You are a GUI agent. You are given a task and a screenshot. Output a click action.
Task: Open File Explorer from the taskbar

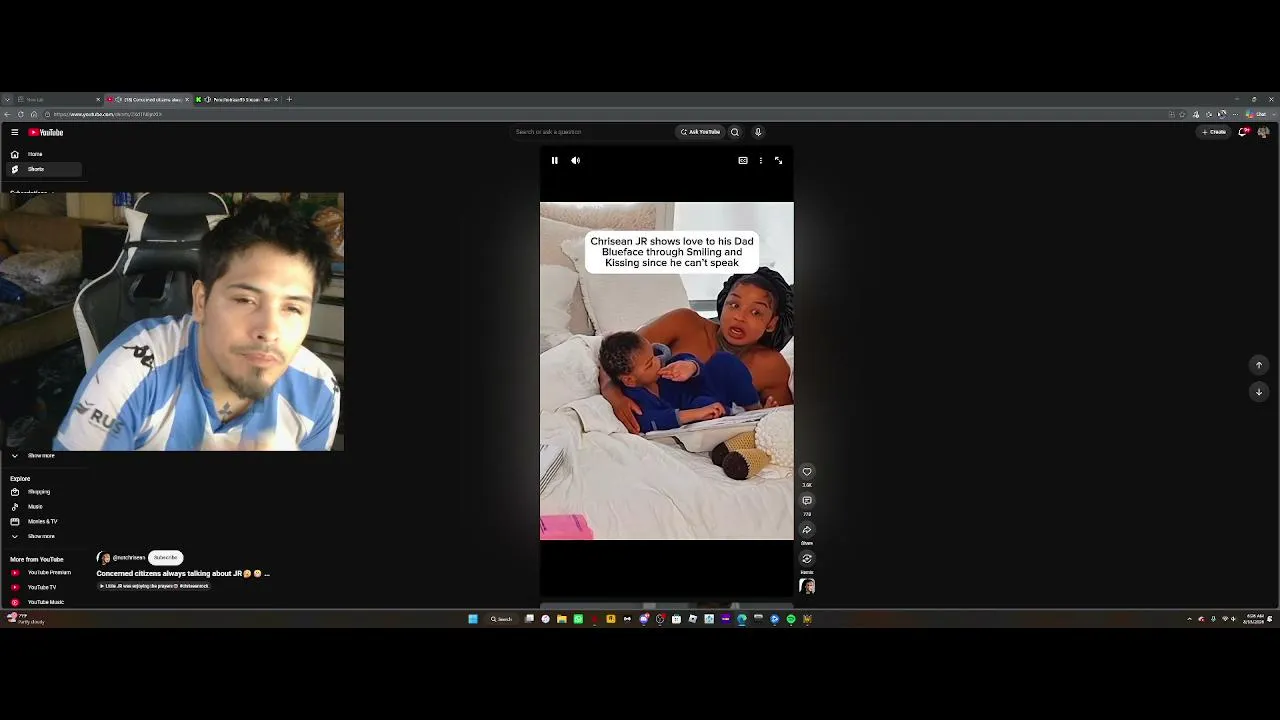click(x=562, y=619)
